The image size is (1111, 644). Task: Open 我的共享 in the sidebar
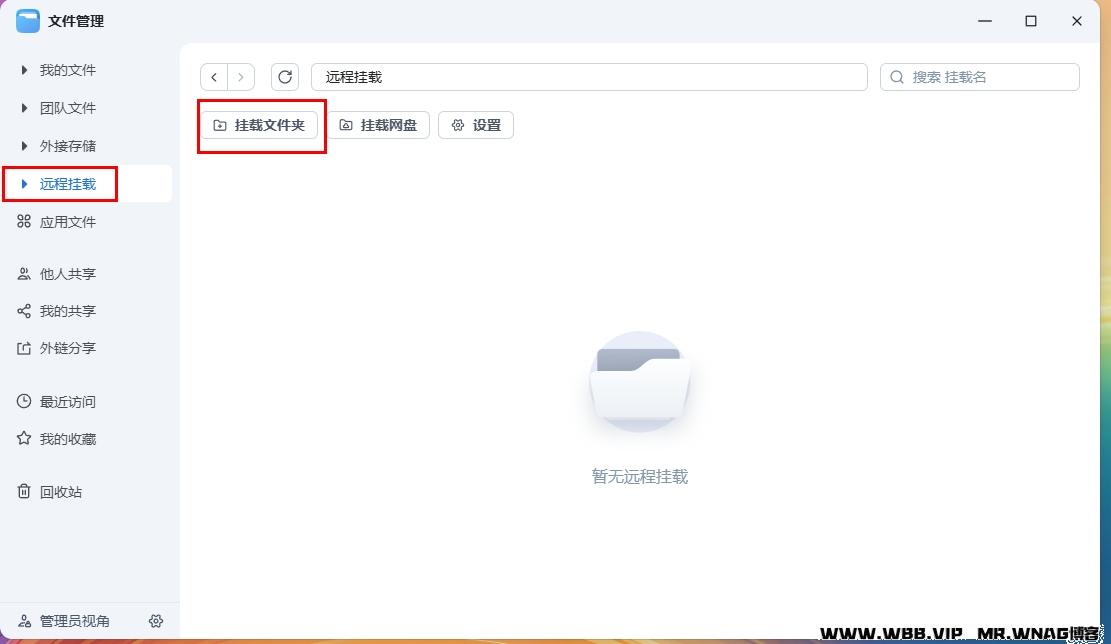tap(67, 311)
